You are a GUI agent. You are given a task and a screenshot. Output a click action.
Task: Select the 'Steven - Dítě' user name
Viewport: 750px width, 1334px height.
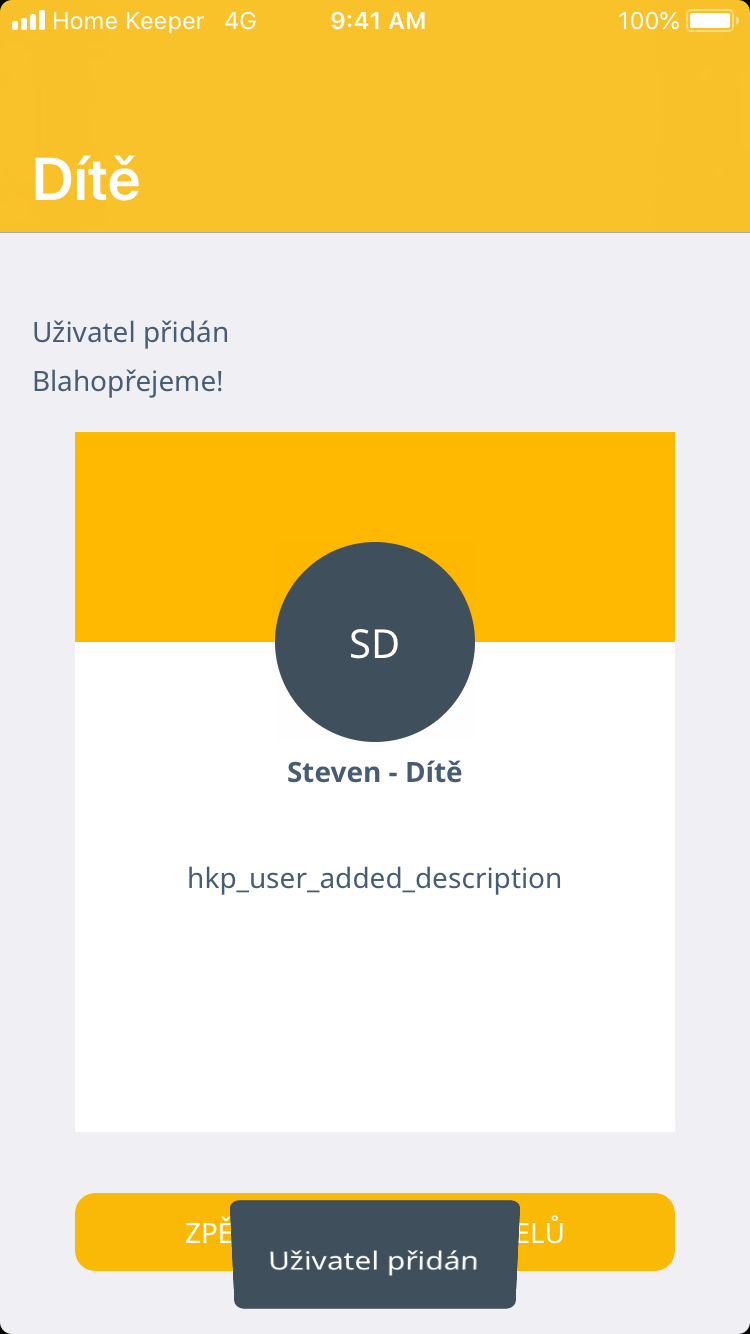tap(375, 772)
